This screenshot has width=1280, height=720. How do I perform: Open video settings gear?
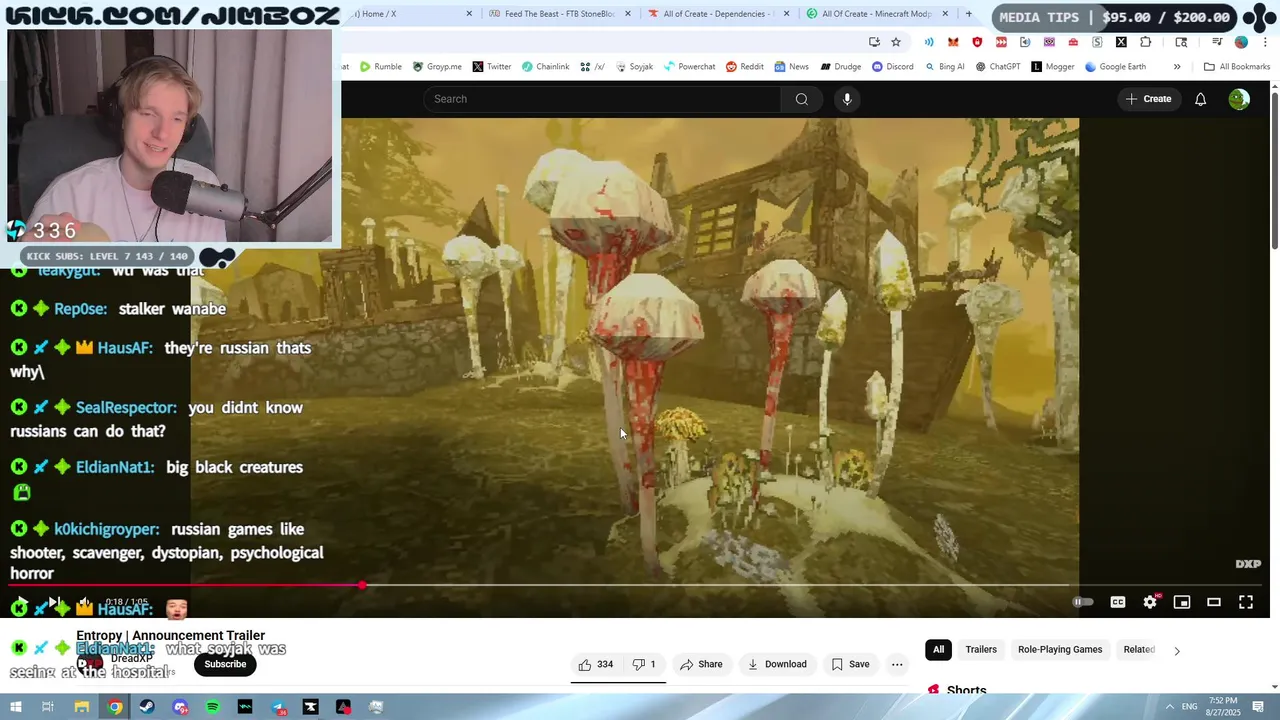point(1150,602)
